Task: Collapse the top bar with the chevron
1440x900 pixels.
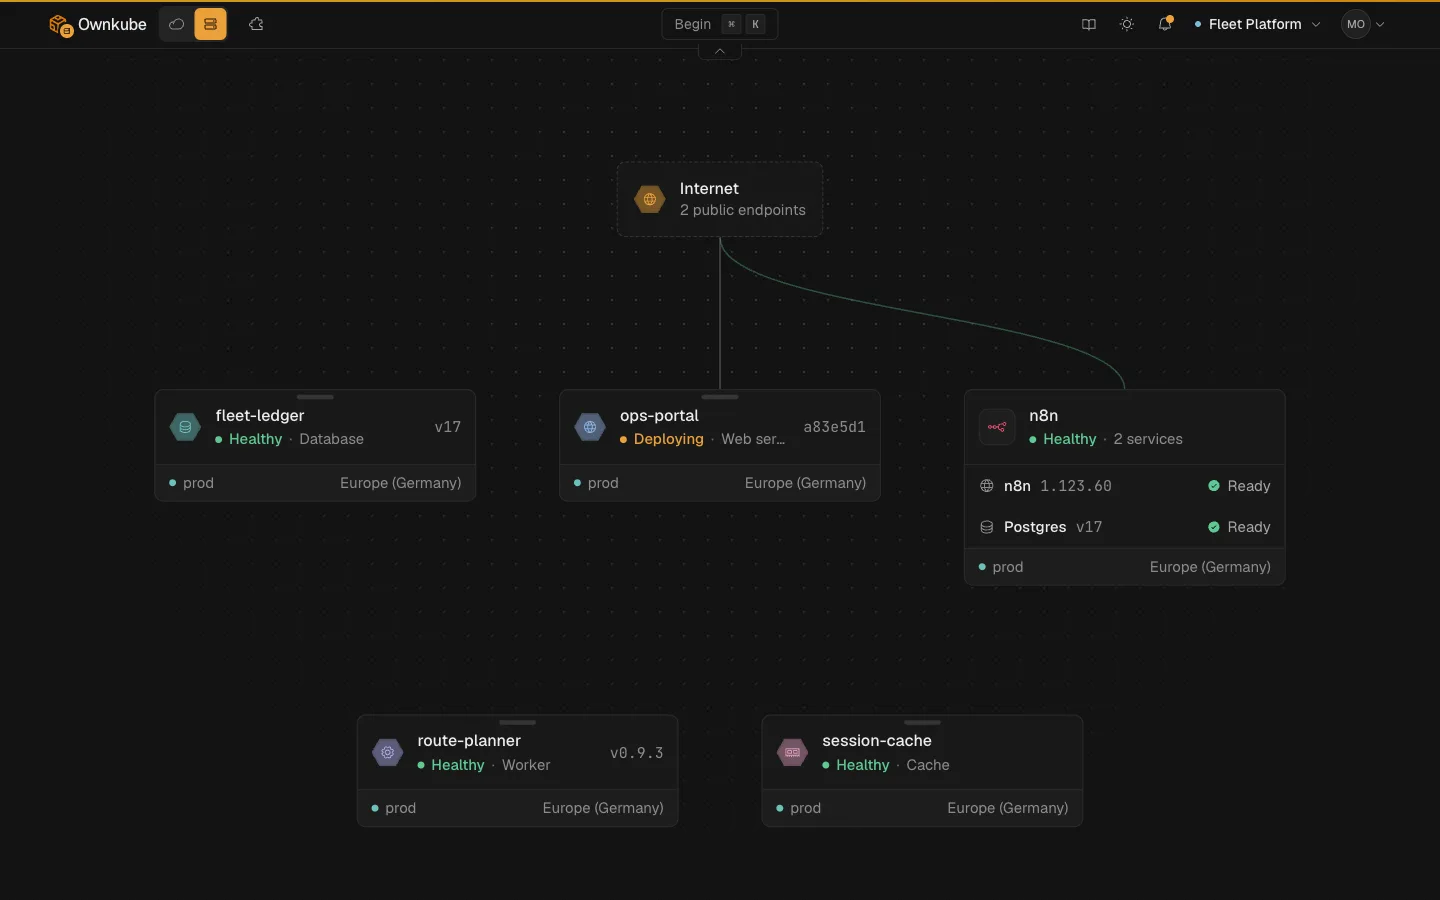Action: pos(720,51)
